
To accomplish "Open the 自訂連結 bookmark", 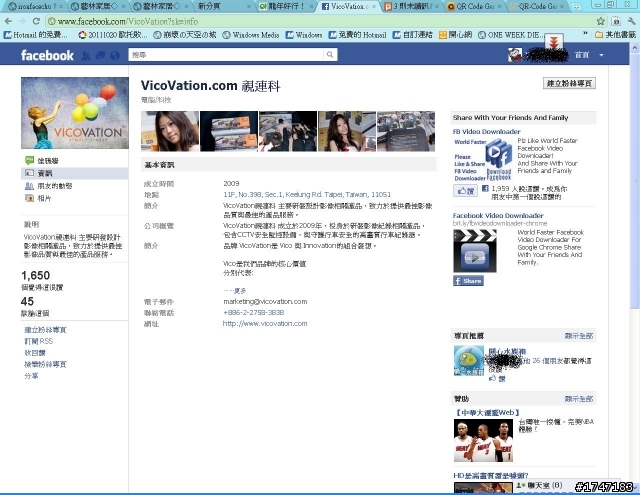I will (x=412, y=35).
